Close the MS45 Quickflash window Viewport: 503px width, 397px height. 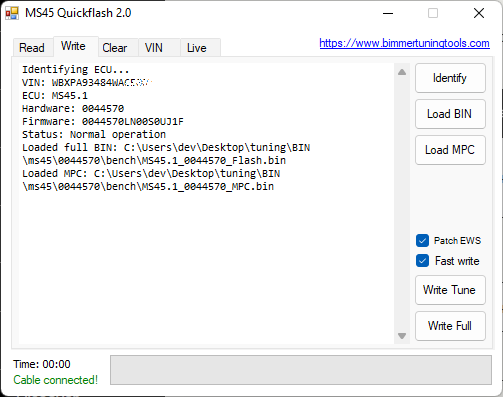479,13
